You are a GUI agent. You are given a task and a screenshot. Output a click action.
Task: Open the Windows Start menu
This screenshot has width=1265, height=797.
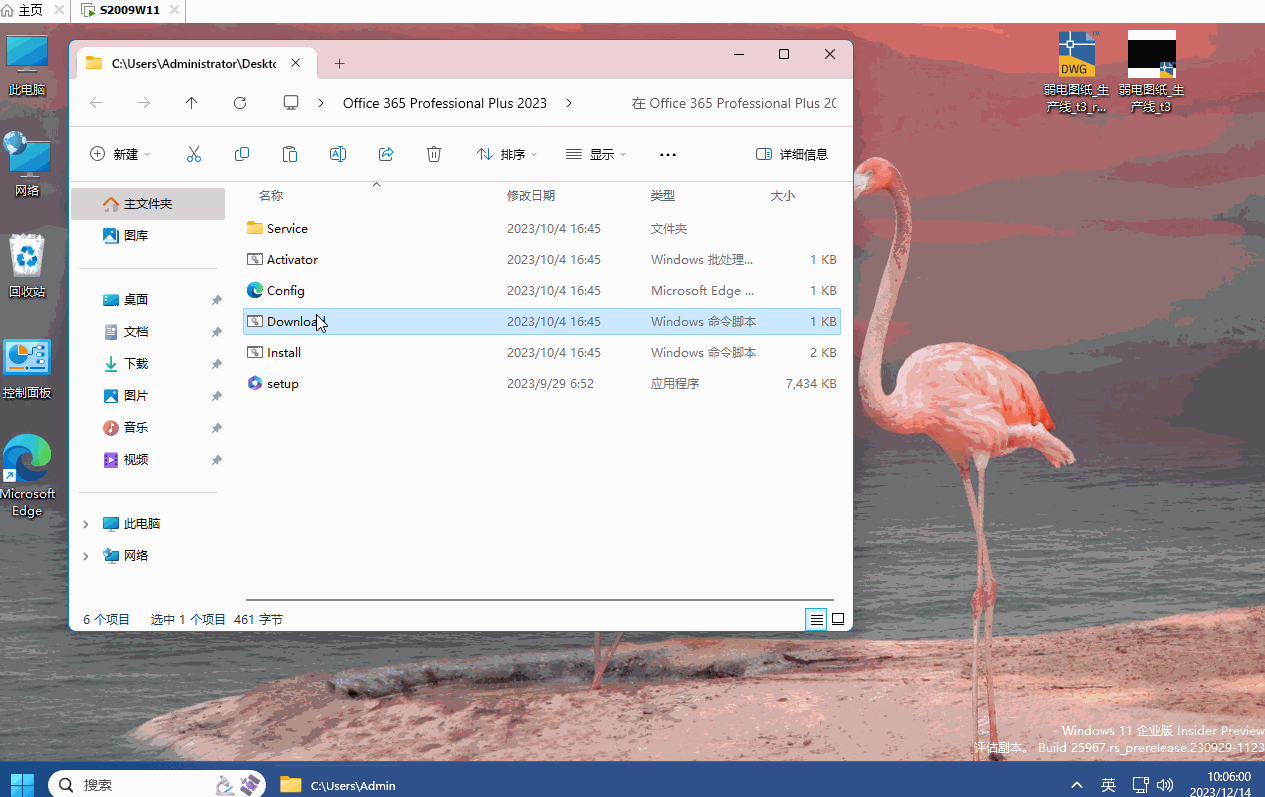(x=22, y=784)
